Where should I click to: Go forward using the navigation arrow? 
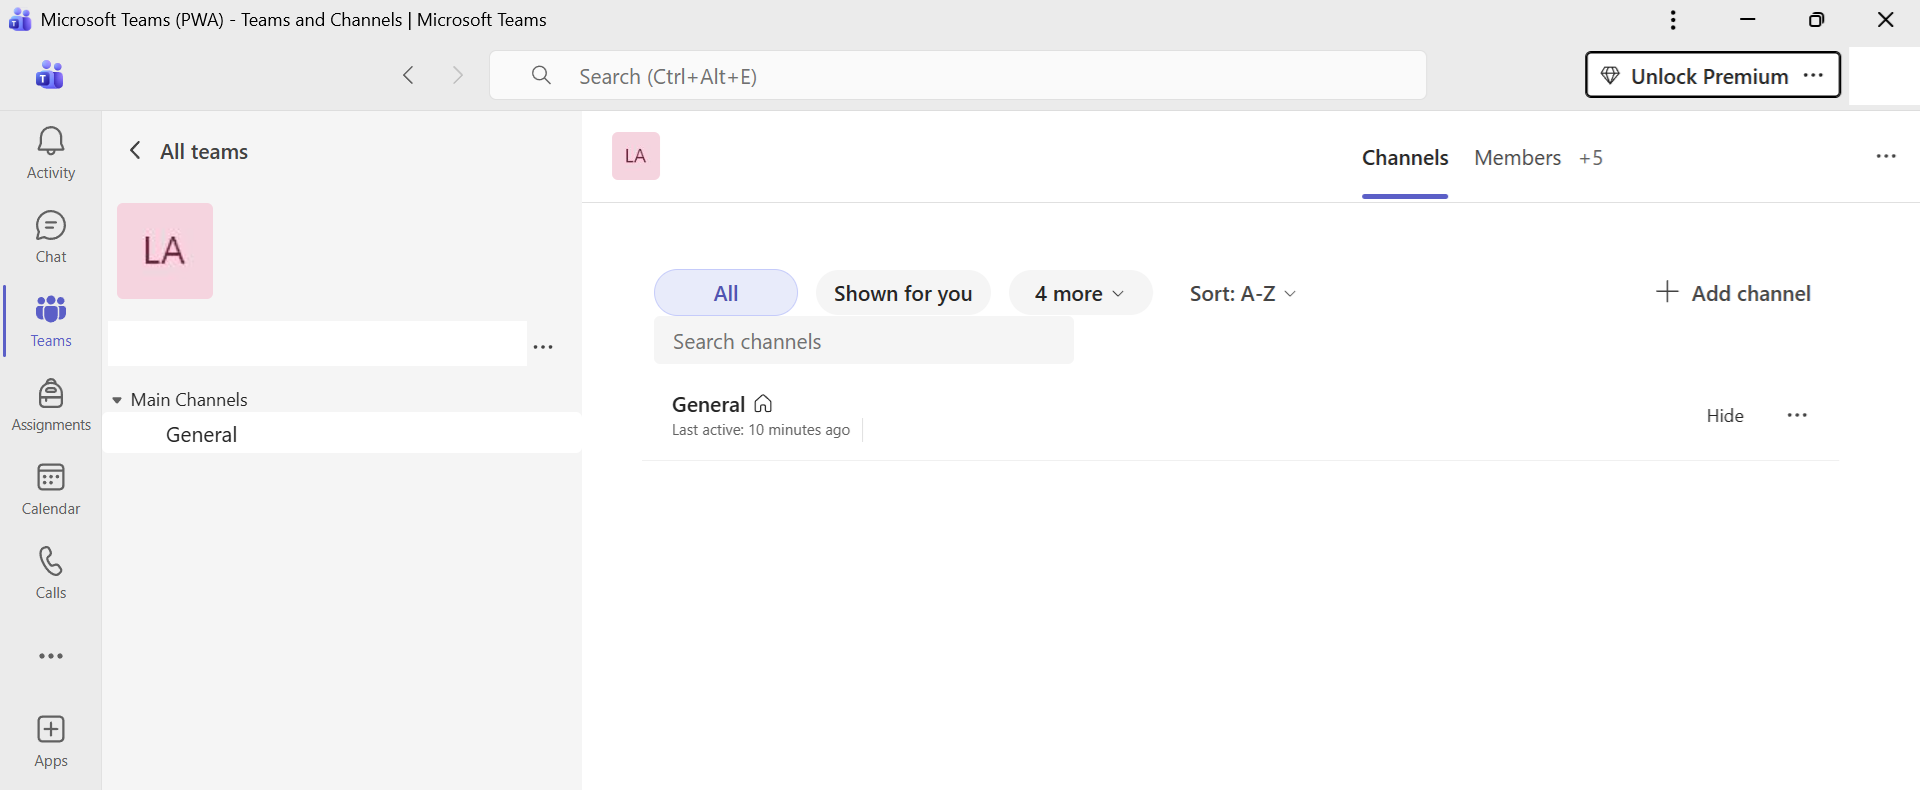[458, 75]
